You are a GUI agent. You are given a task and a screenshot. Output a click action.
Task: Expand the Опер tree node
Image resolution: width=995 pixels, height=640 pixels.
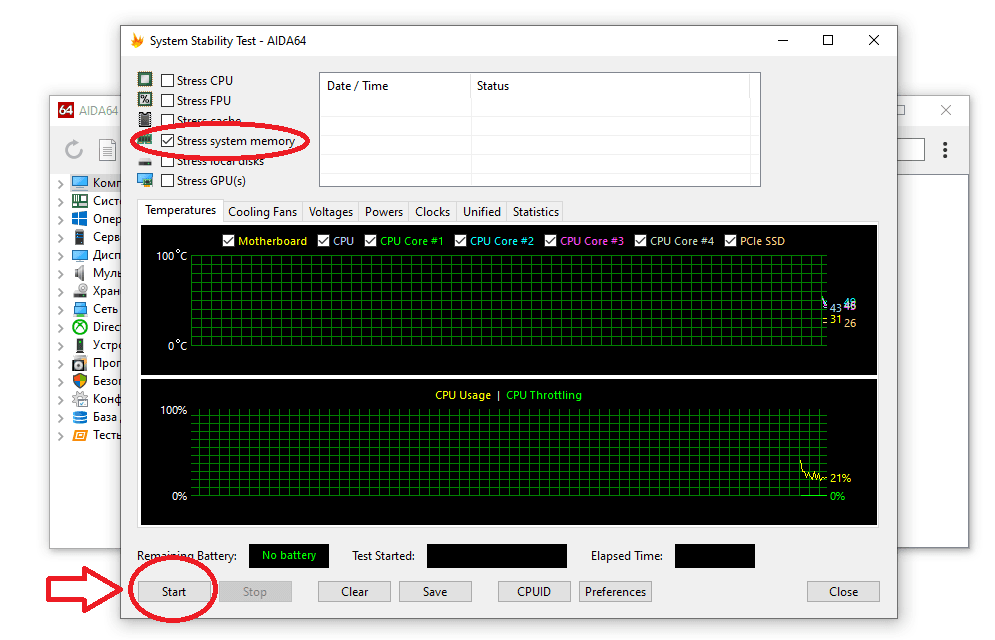coord(60,220)
